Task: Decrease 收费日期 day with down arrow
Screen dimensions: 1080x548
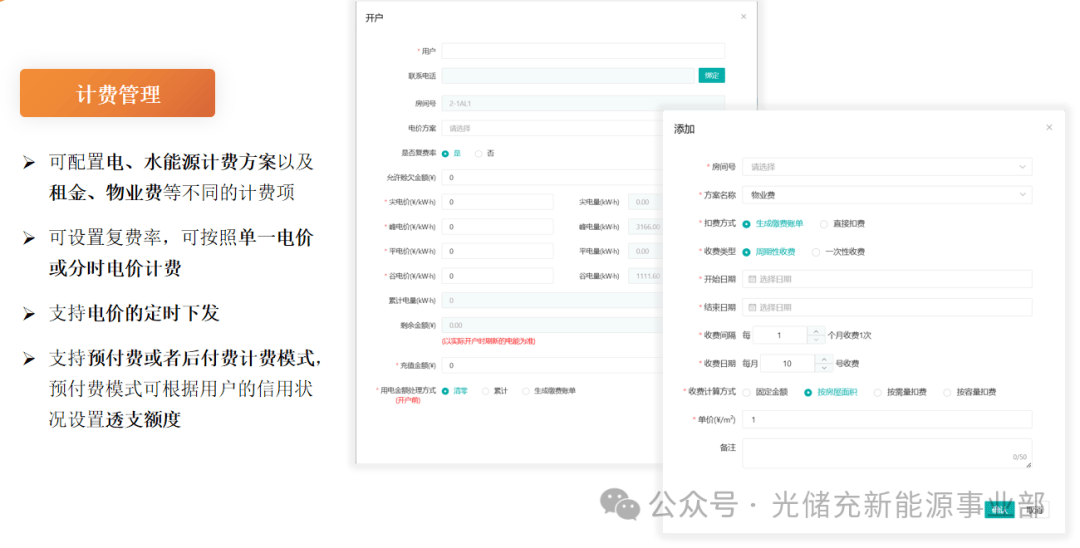Action: [824, 368]
